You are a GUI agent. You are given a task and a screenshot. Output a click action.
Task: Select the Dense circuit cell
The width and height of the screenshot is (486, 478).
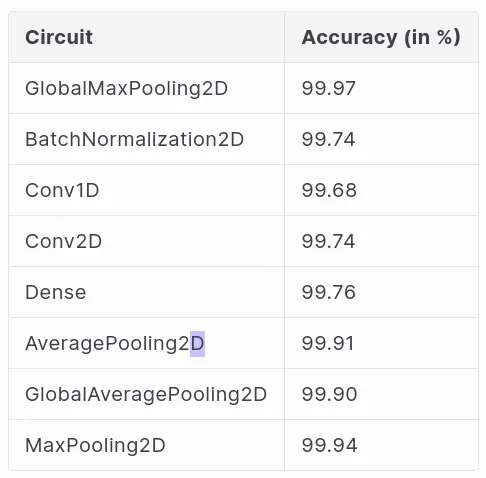(147, 292)
